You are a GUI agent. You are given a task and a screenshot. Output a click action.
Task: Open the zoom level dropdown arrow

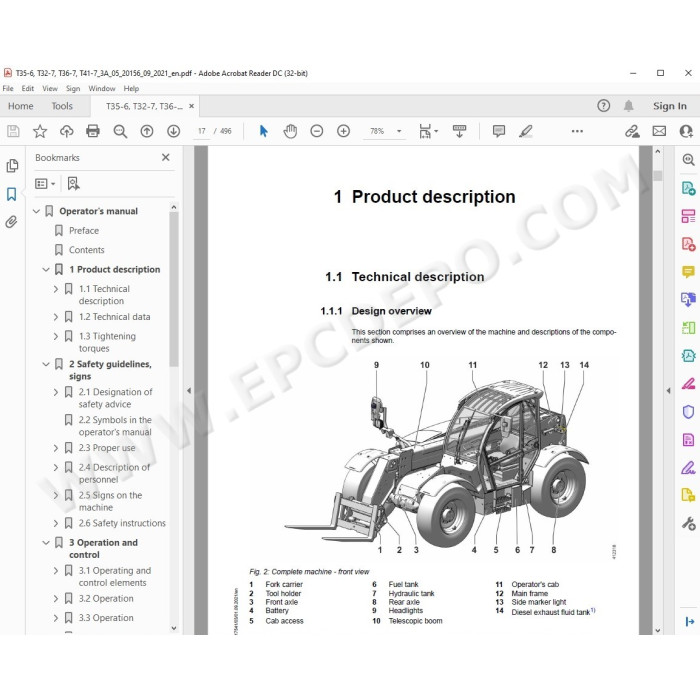399,131
